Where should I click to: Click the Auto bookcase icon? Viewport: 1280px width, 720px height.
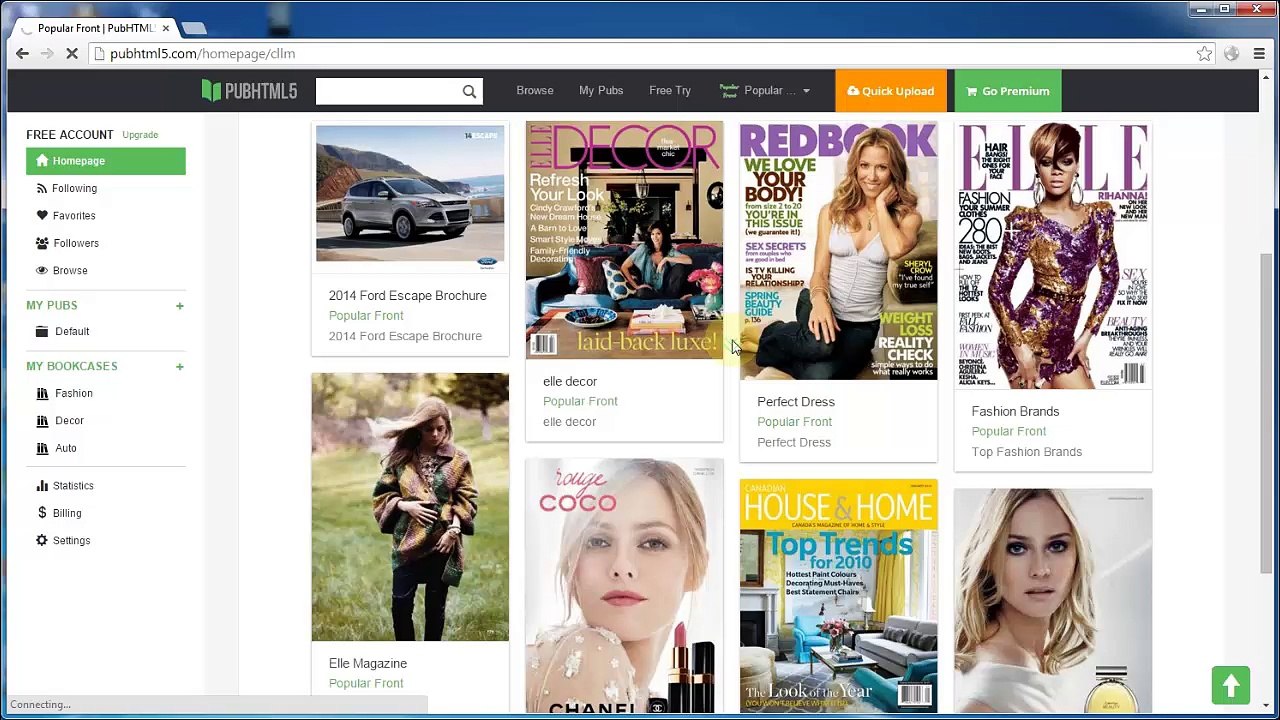point(42,448)
